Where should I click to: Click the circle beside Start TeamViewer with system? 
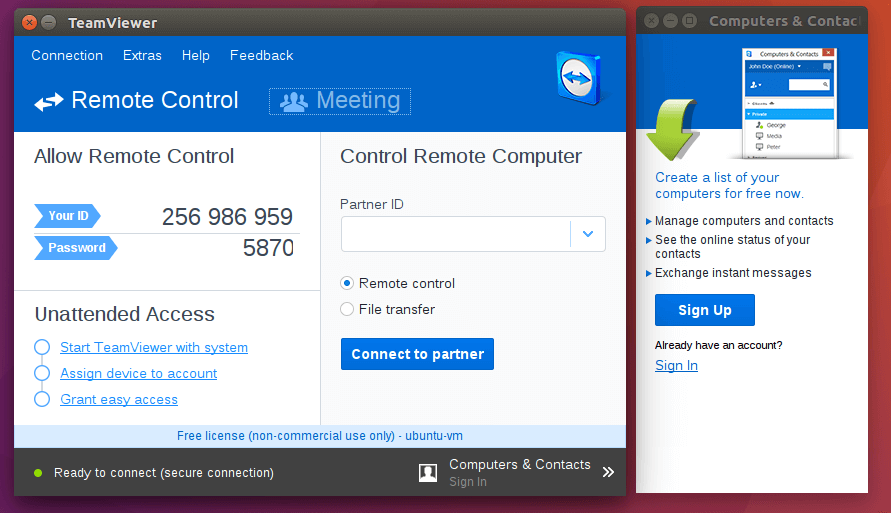coord(42,347)
